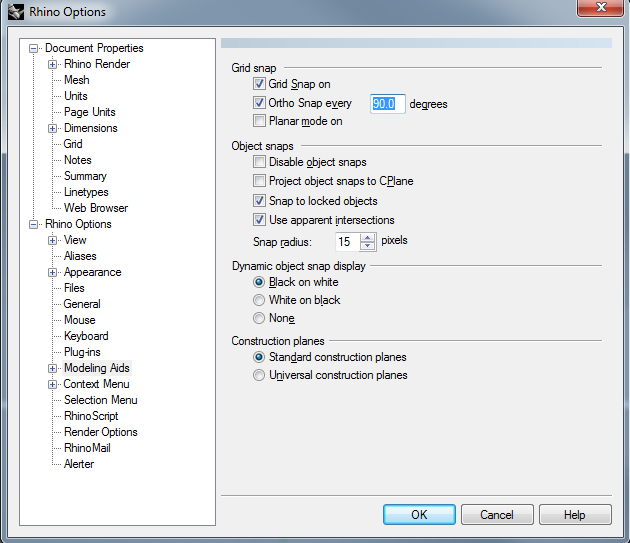Select the Modeling Aids item
Screen dimensions: 630x543
click(96, 368)
